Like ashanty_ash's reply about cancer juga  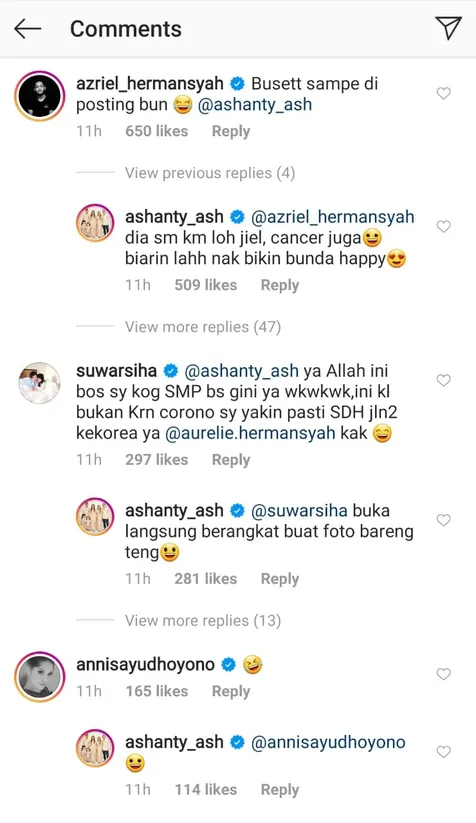point(444,226)
